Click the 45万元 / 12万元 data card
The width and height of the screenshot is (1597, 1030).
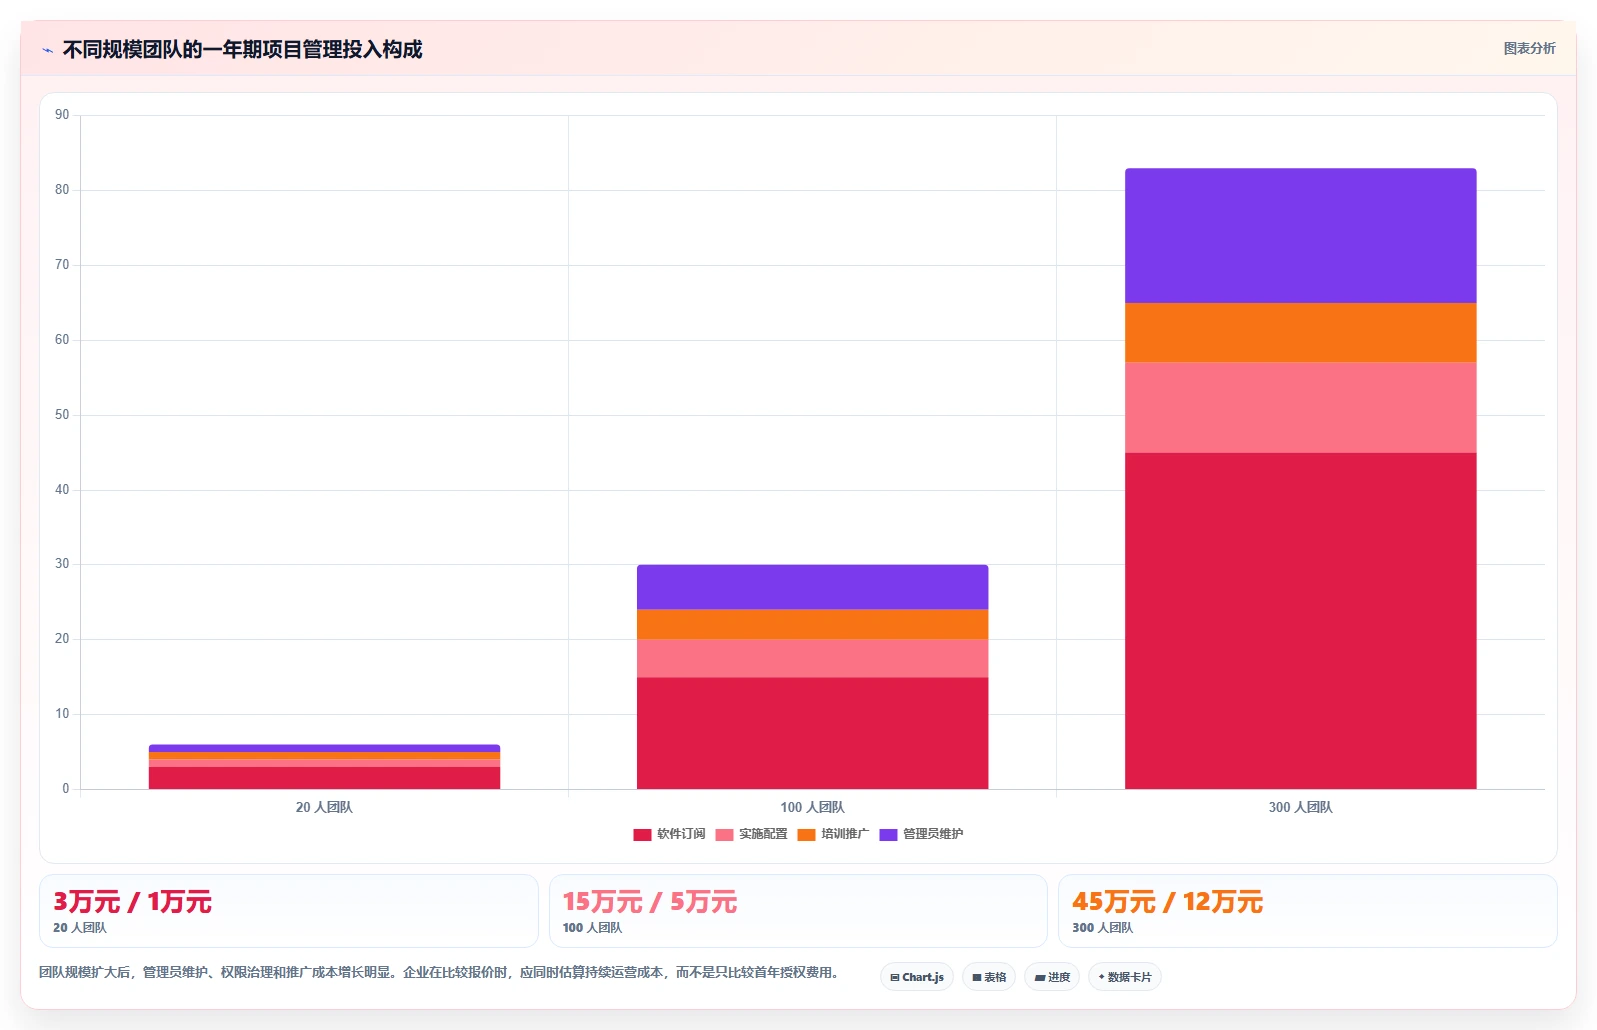(1307, 911)
